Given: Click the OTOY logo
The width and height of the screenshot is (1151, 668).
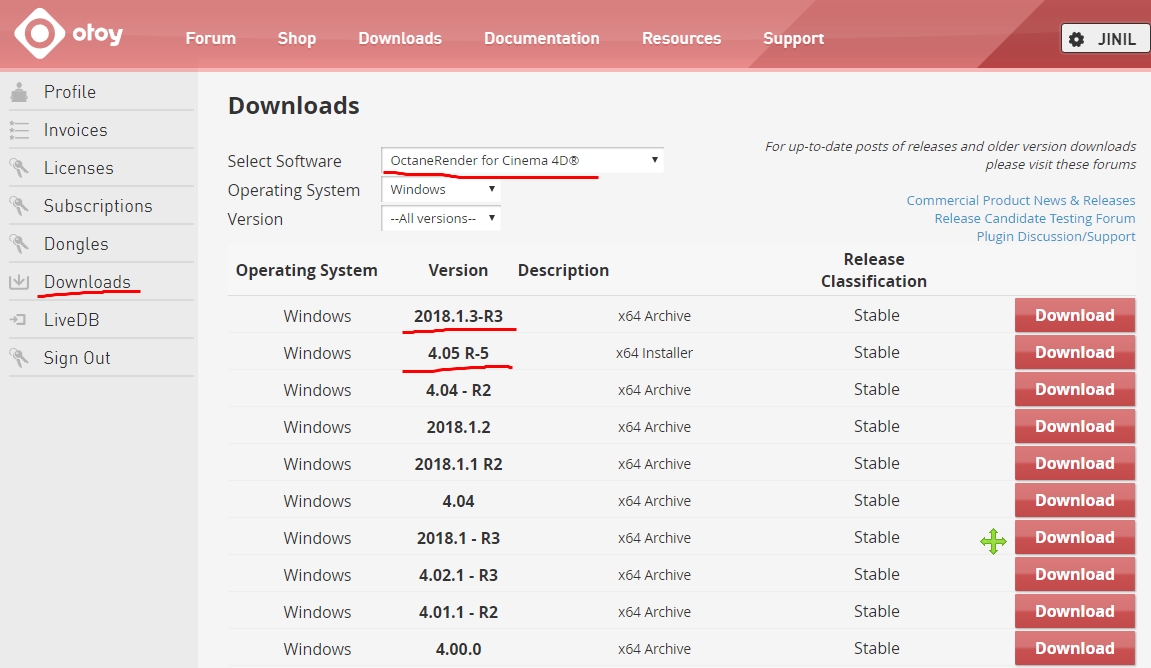Looking at the screenshot, I should (x=68, y=34).
